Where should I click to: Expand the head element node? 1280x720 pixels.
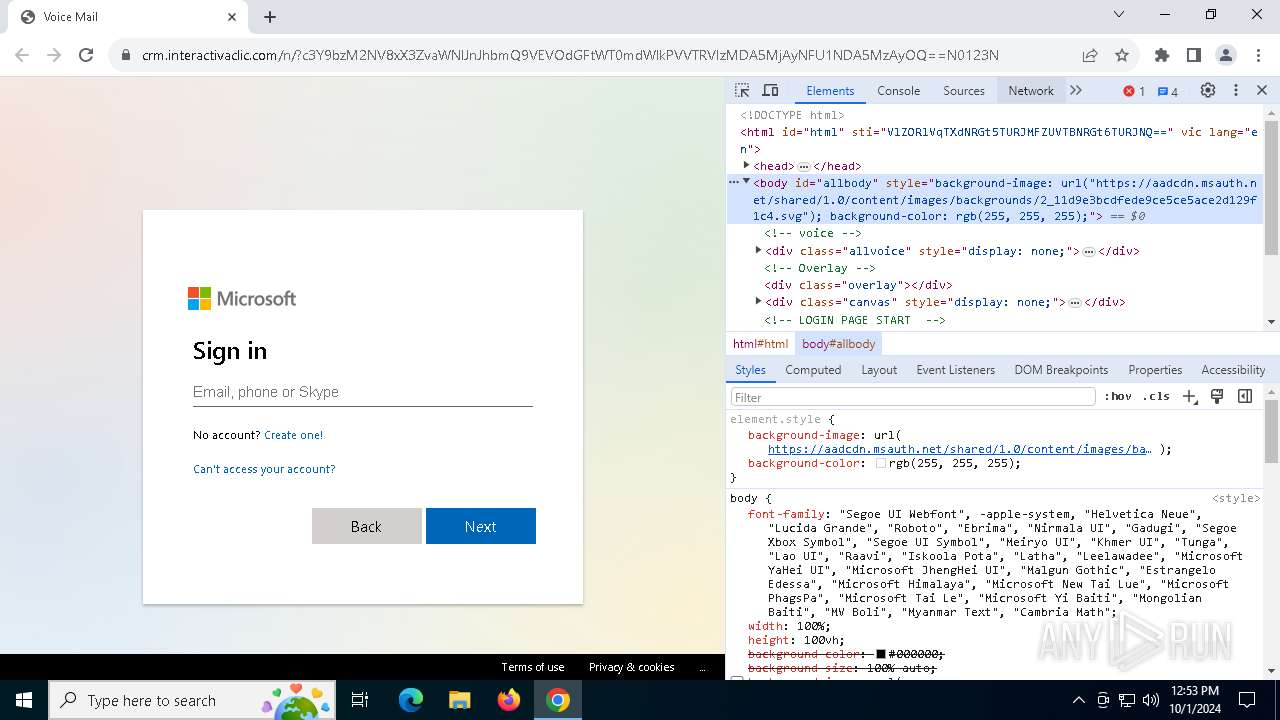click(746, 165)
